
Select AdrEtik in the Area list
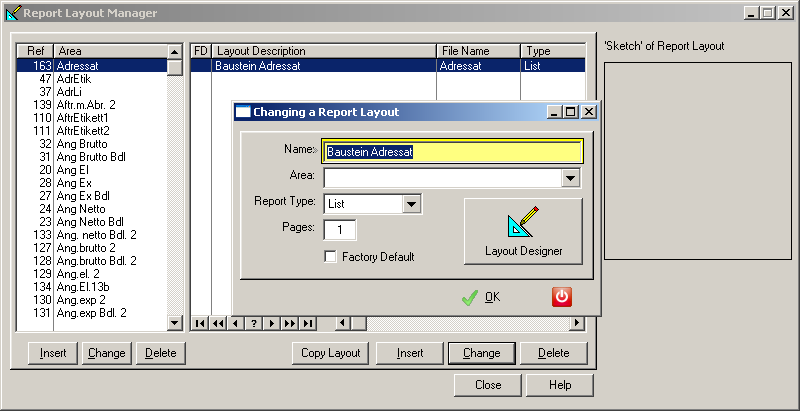click(92, 79)
